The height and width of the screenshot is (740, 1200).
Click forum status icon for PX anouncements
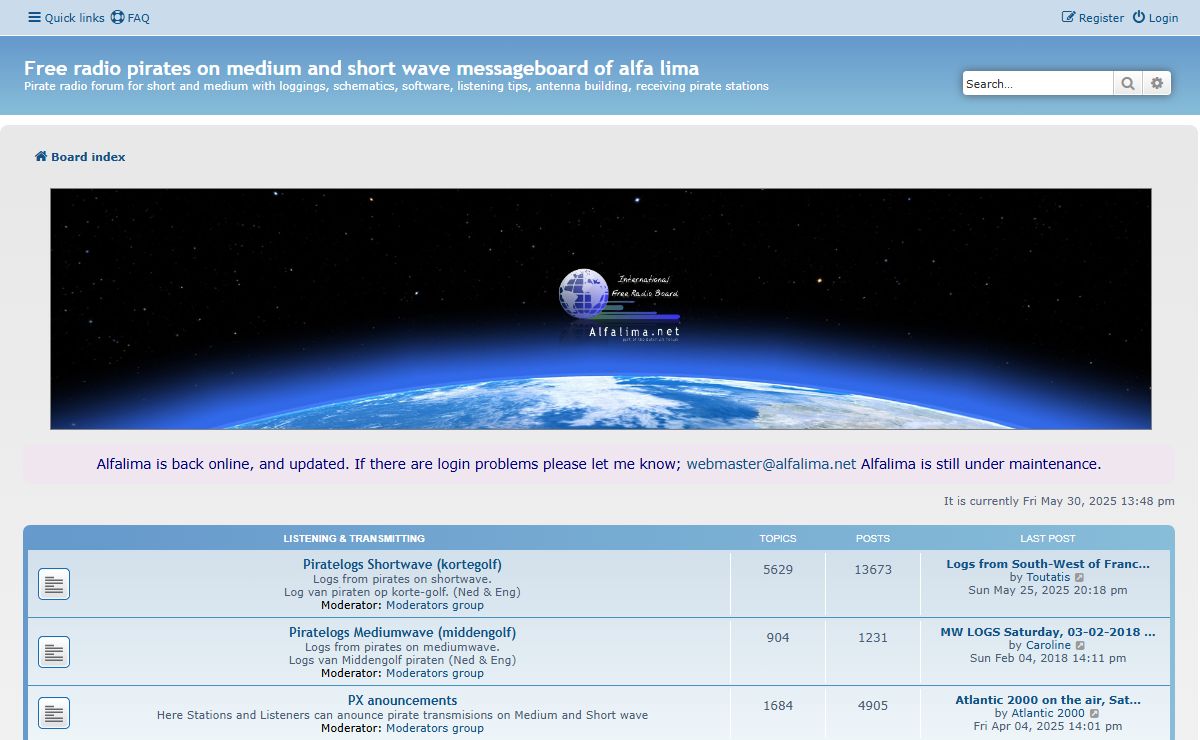[x=54, y=713]
